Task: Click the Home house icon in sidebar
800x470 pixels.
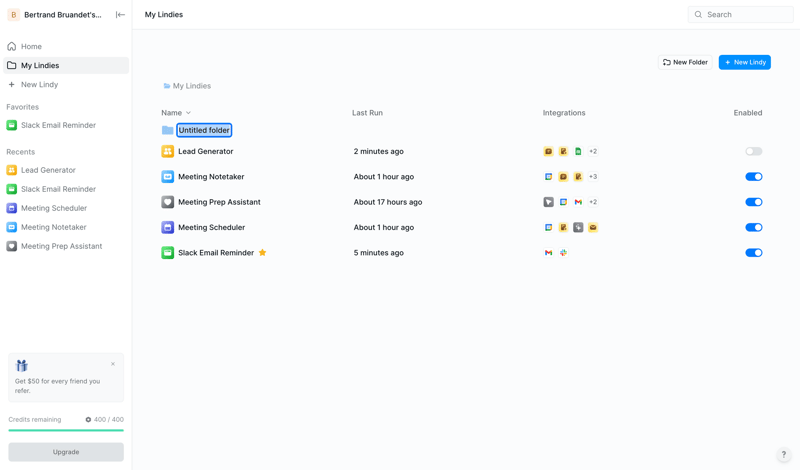Action: coord(12,46)
